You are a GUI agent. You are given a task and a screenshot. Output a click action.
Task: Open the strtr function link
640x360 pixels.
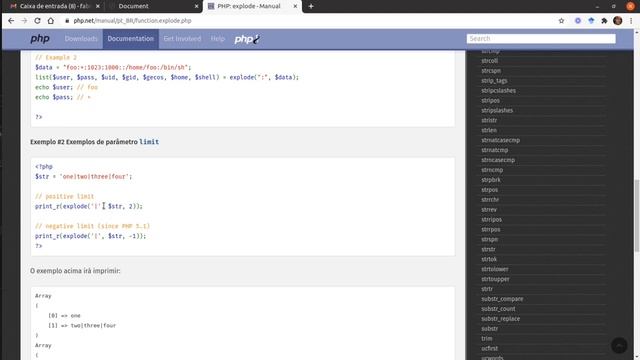(487, 289)
